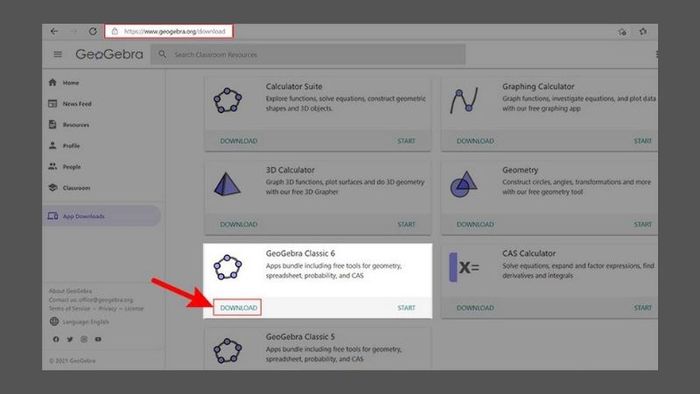Open Home in the sidebar
700x394 pixels.
(x=71, y=83)
